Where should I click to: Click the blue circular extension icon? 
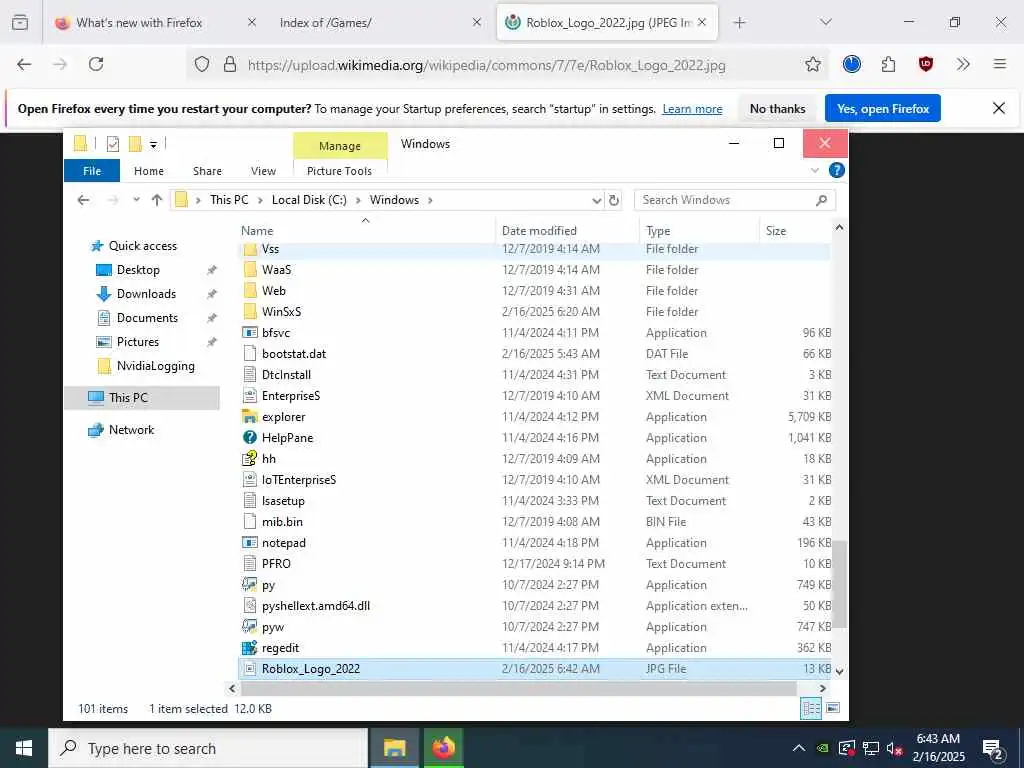coord(852,64)
